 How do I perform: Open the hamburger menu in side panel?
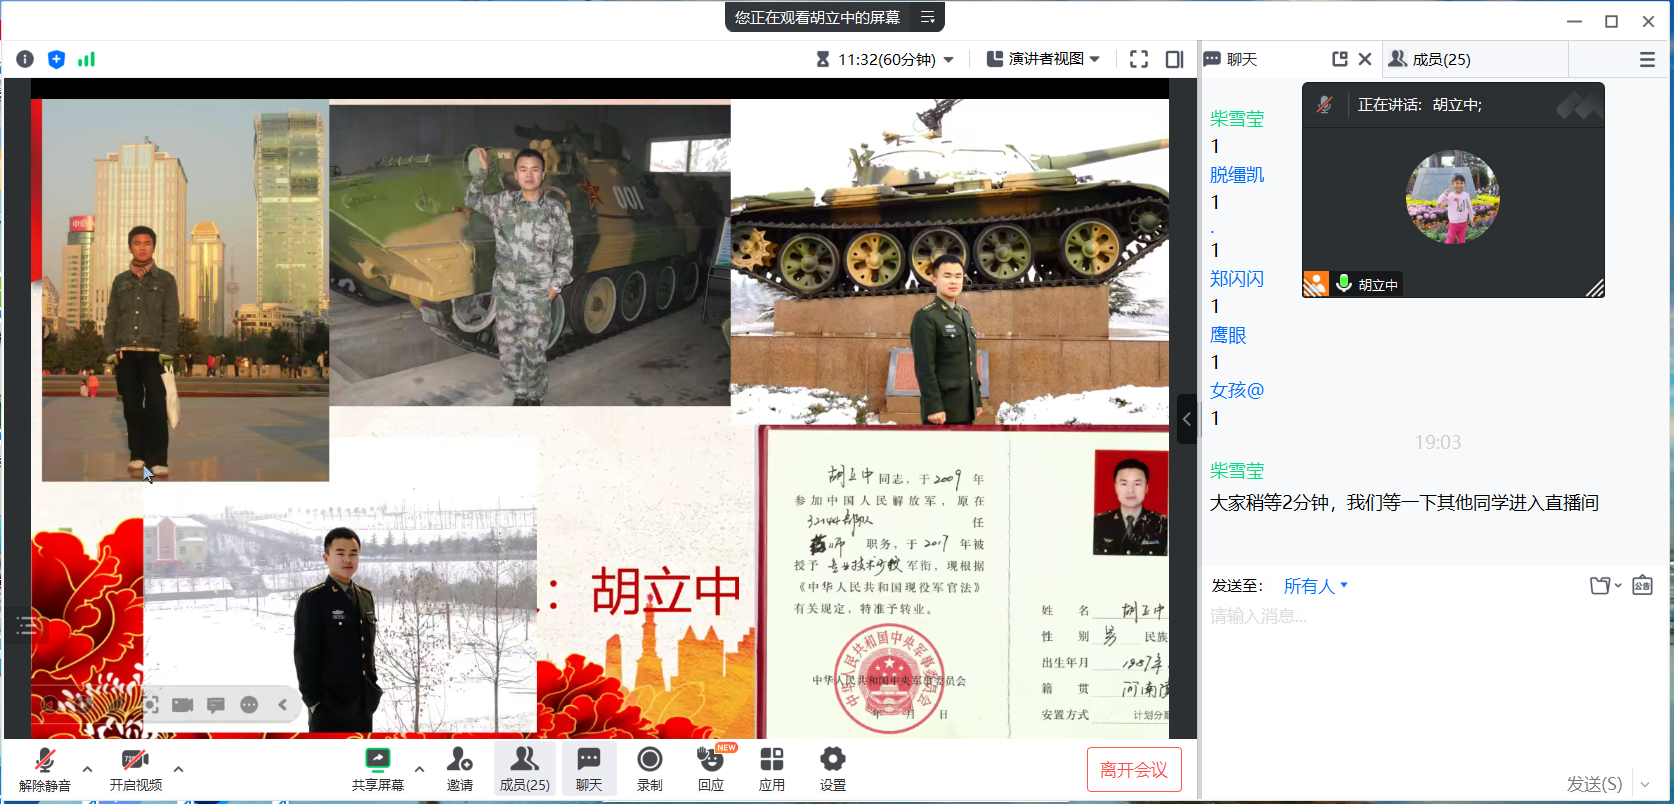[x=1647, y=59]
